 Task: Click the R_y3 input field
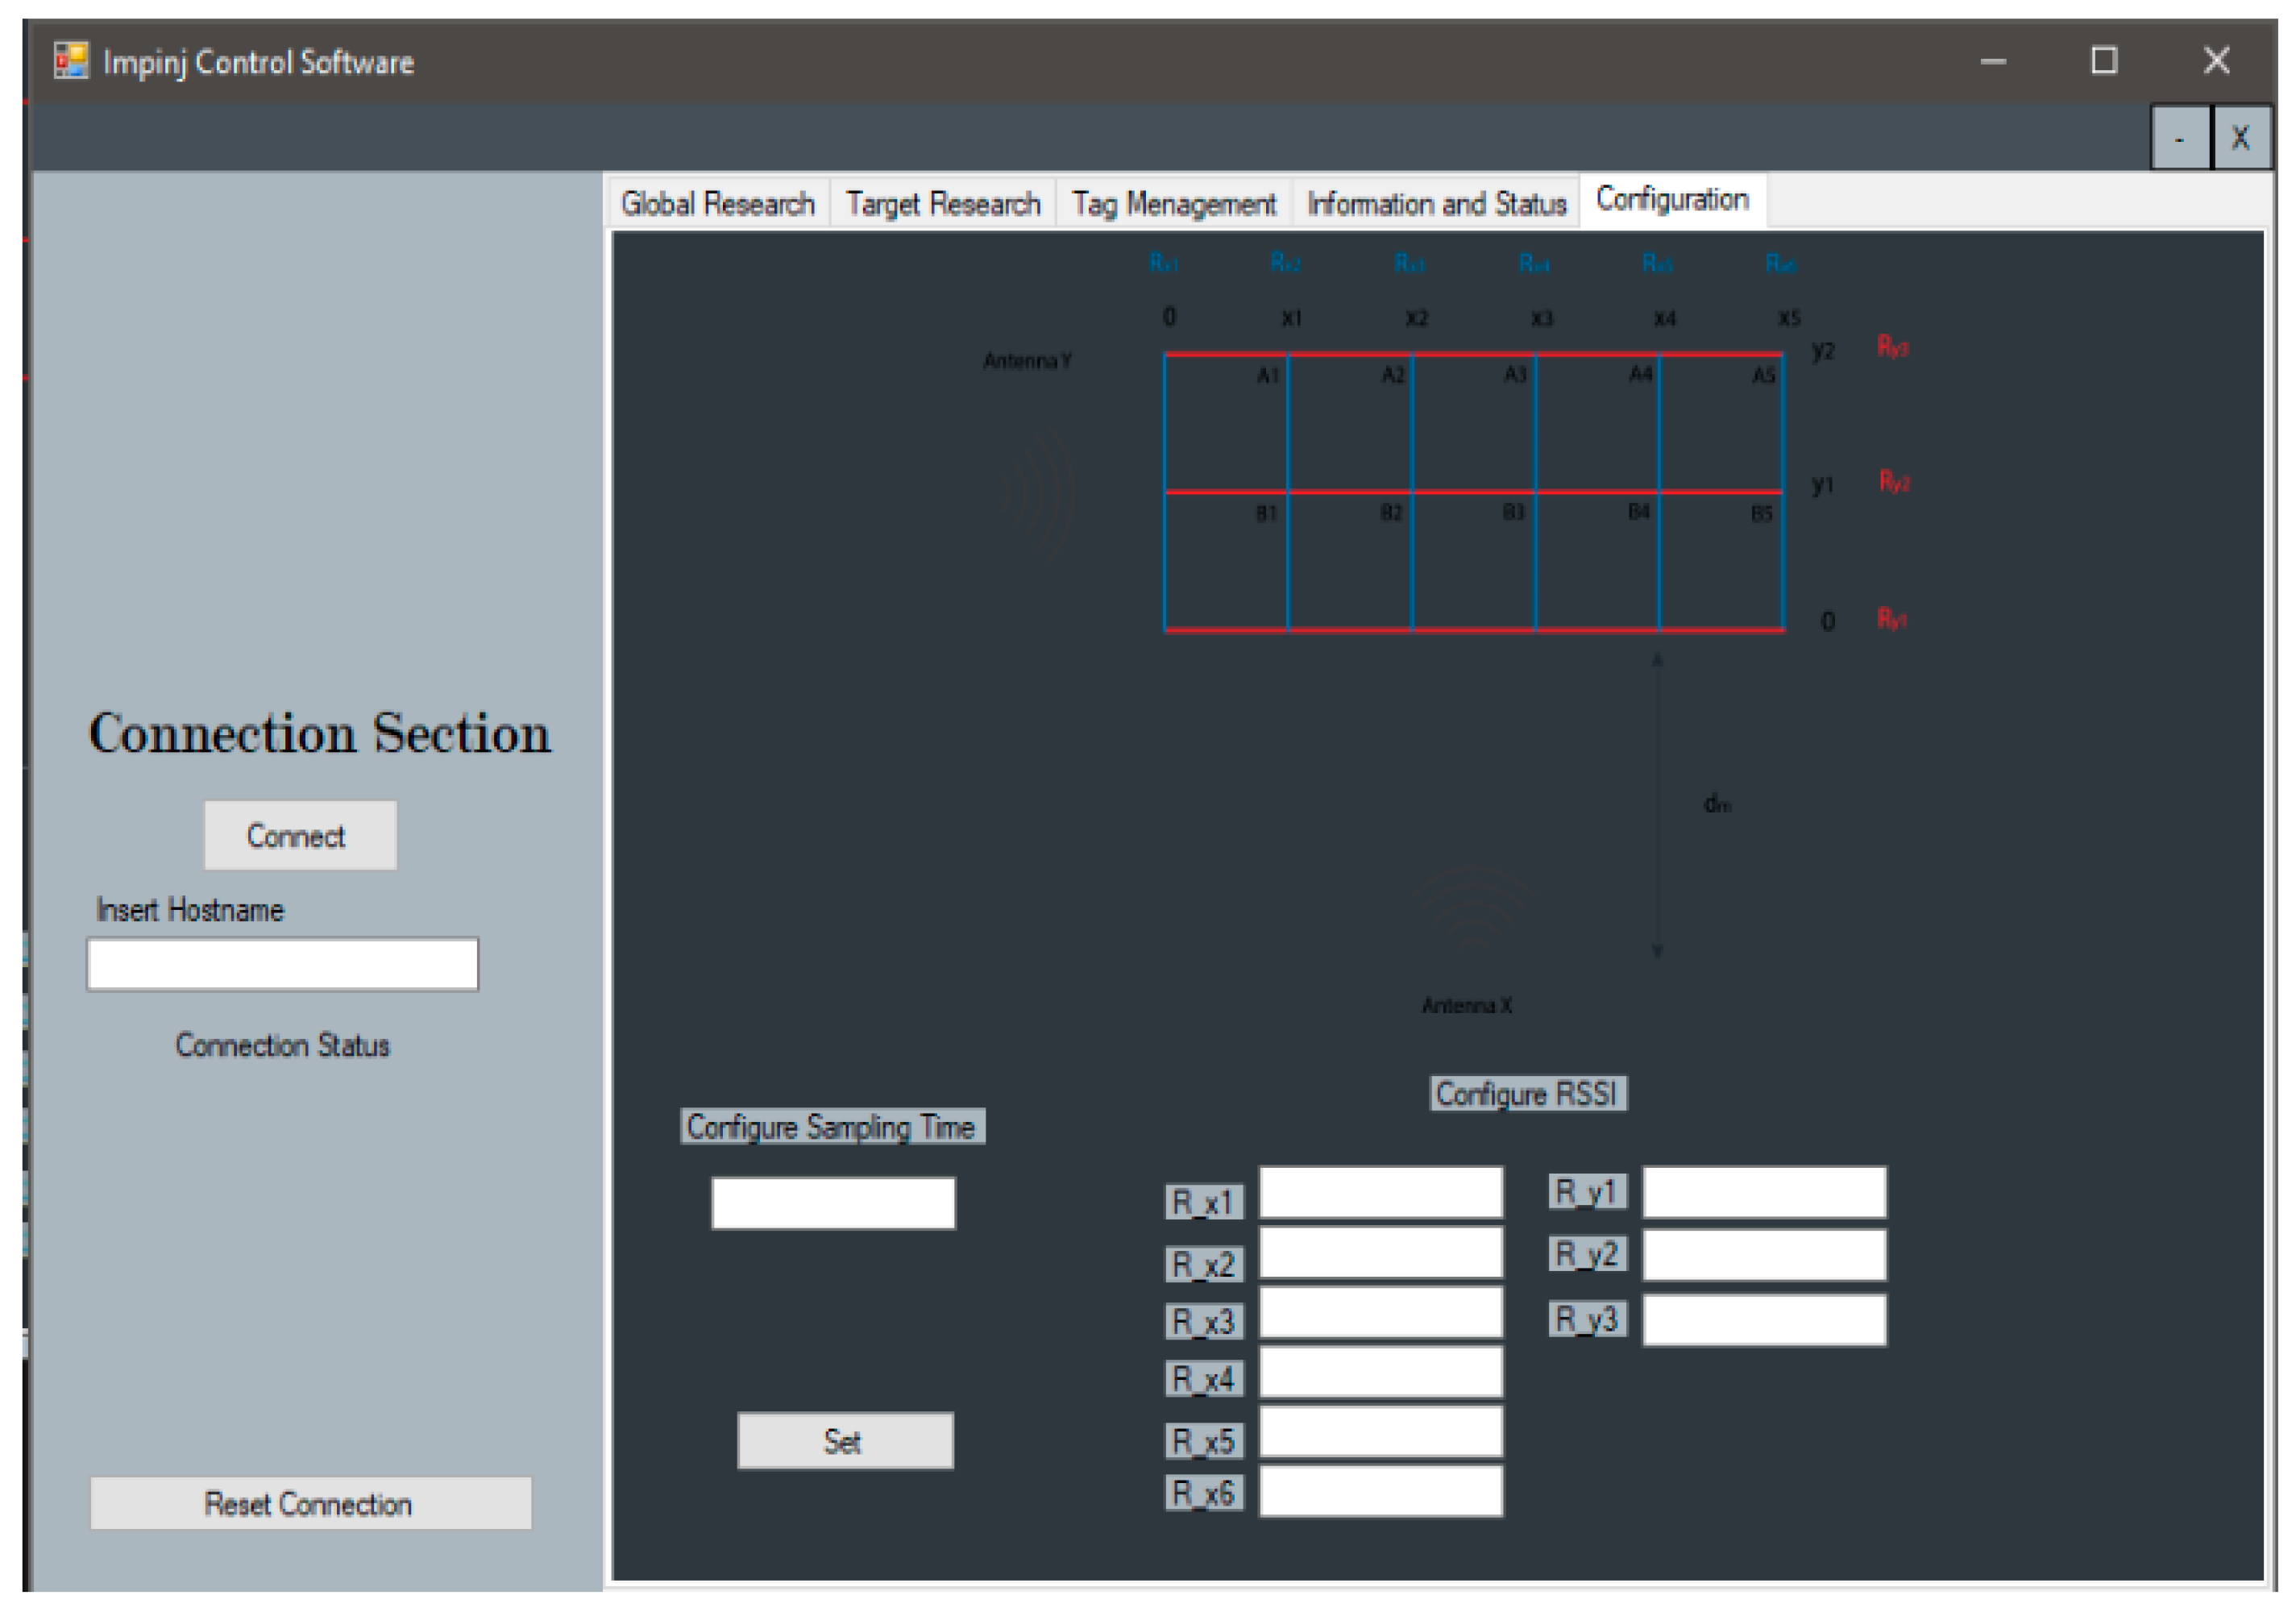coord(1765,1320)
